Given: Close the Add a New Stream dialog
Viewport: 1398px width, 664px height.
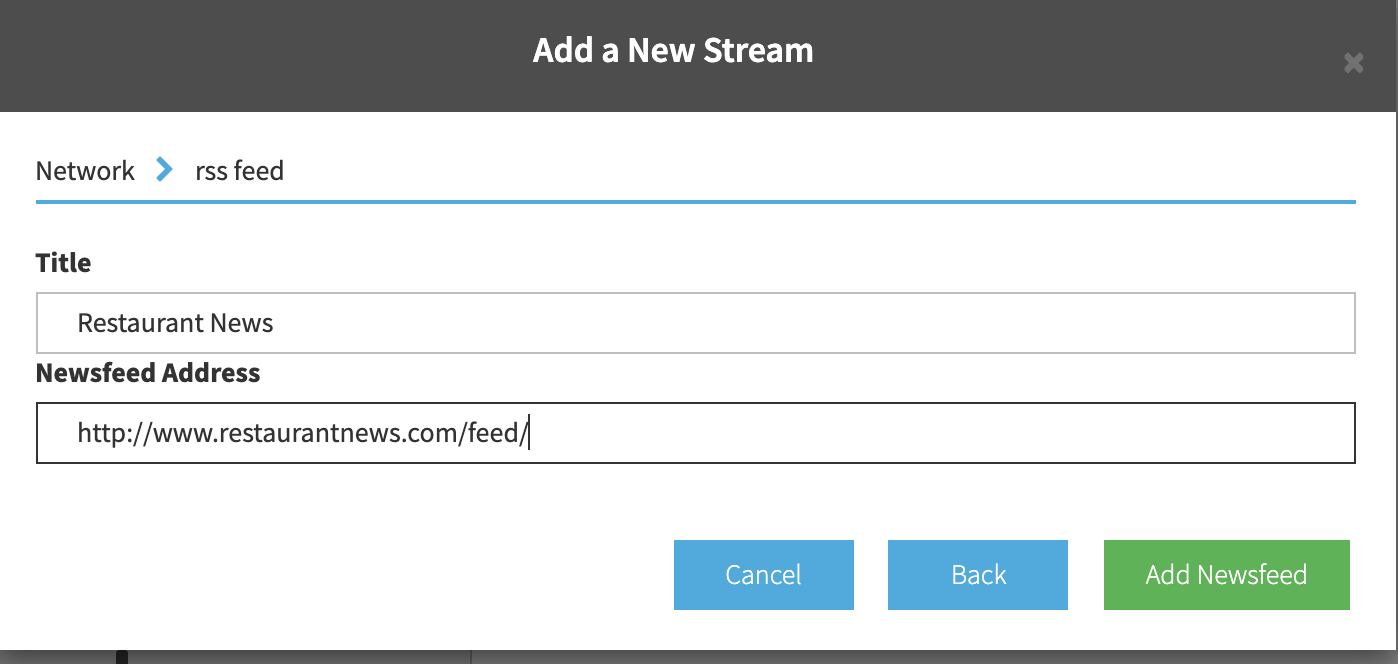Looking at the screenshot, I should (x=1353, y=64).
